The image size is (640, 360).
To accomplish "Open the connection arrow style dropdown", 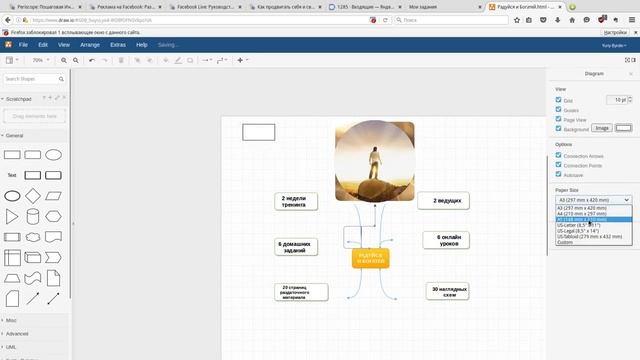I will point(207,60).
